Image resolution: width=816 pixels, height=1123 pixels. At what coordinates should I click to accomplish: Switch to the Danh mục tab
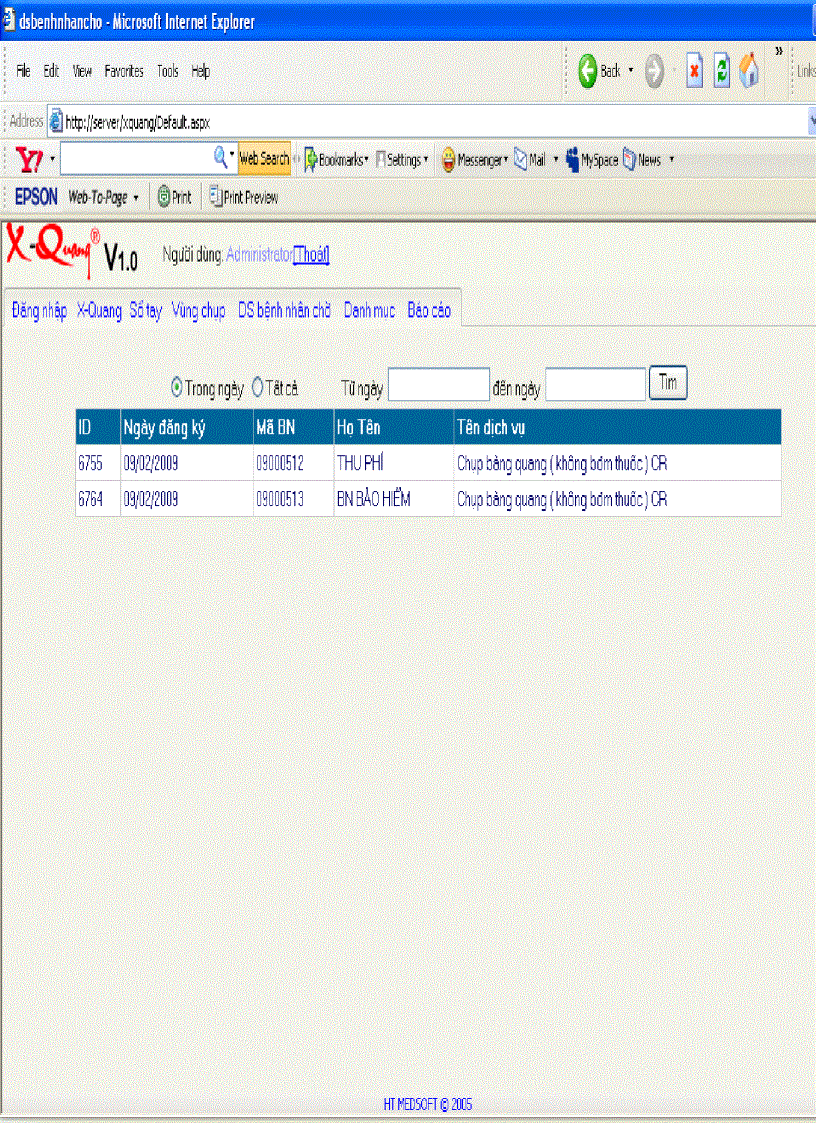(369, 310)
